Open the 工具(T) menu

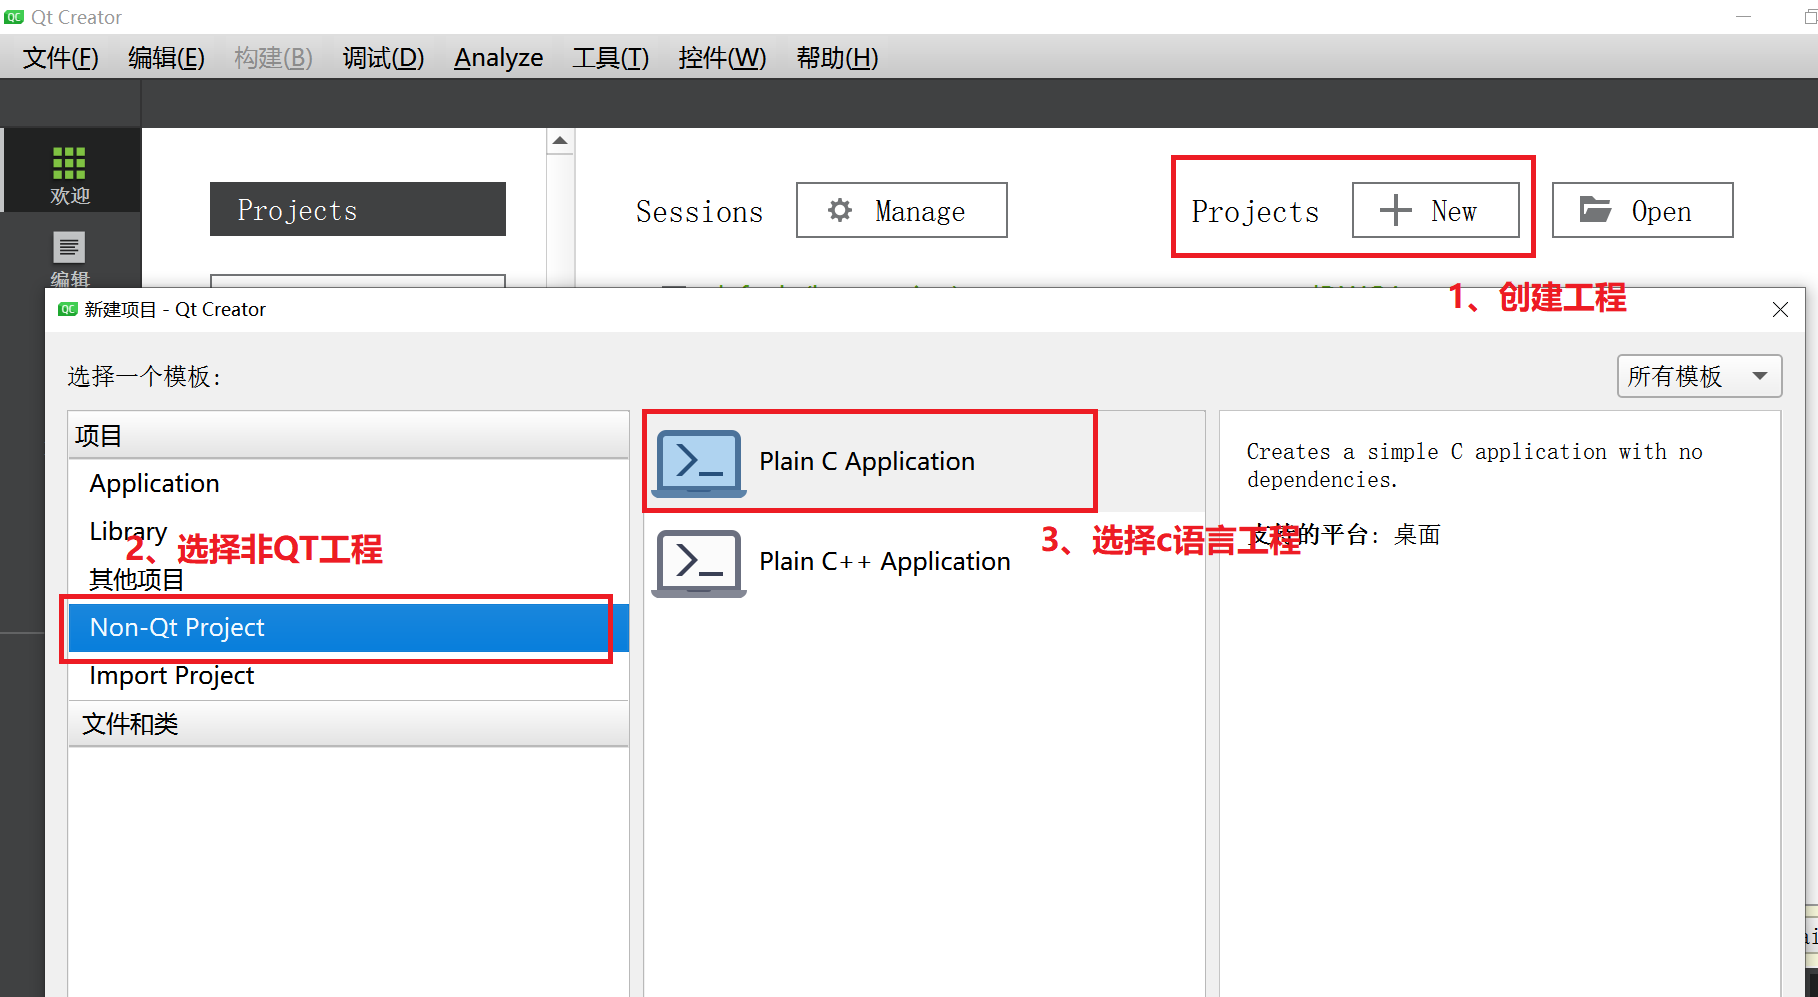(x=610, y=57)
